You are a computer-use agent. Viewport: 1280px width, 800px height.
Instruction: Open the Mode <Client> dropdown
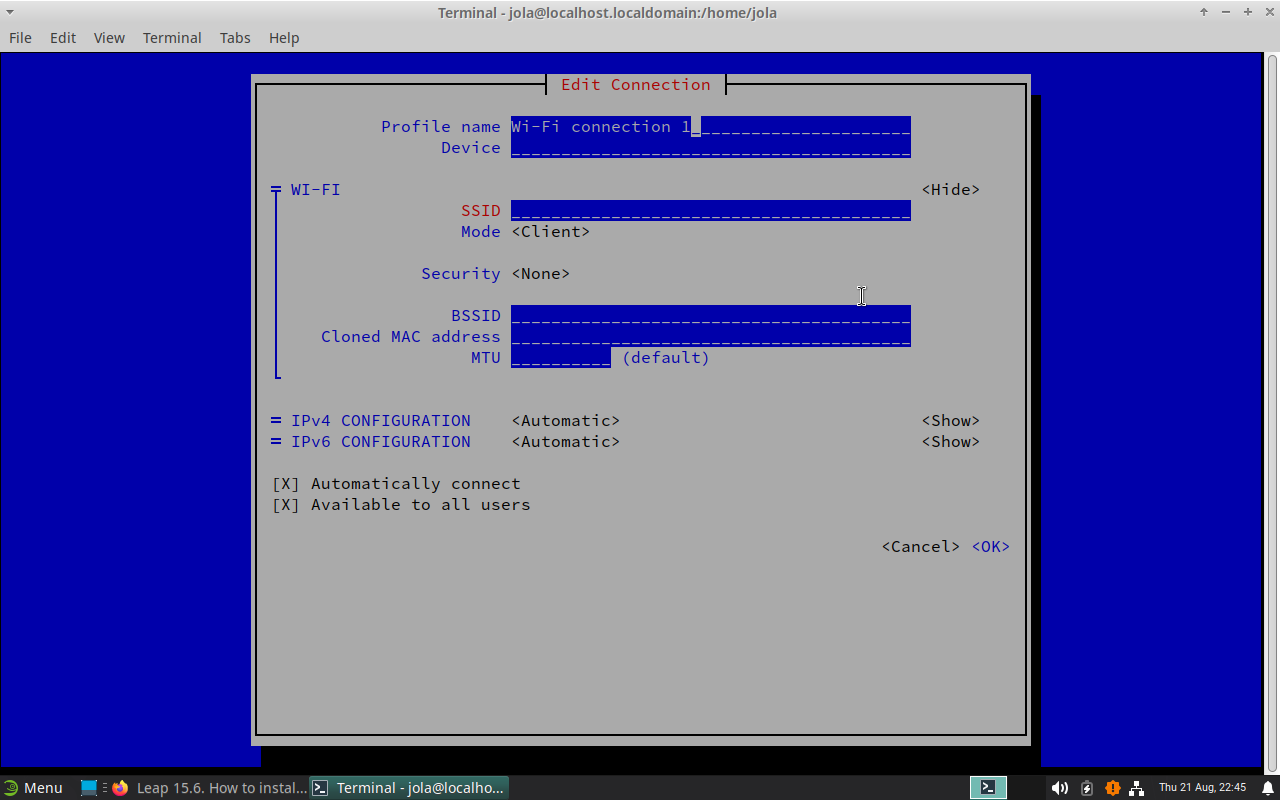point(550,232)
